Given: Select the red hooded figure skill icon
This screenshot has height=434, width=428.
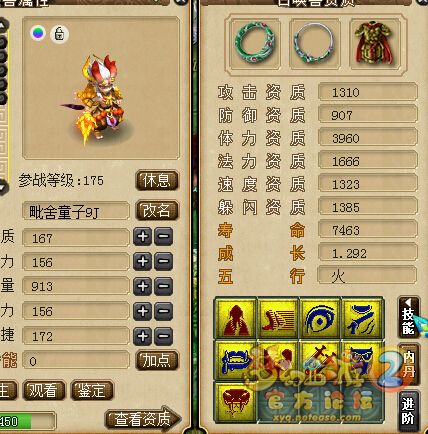Looking at the screenshot, I should click(236, 319).
